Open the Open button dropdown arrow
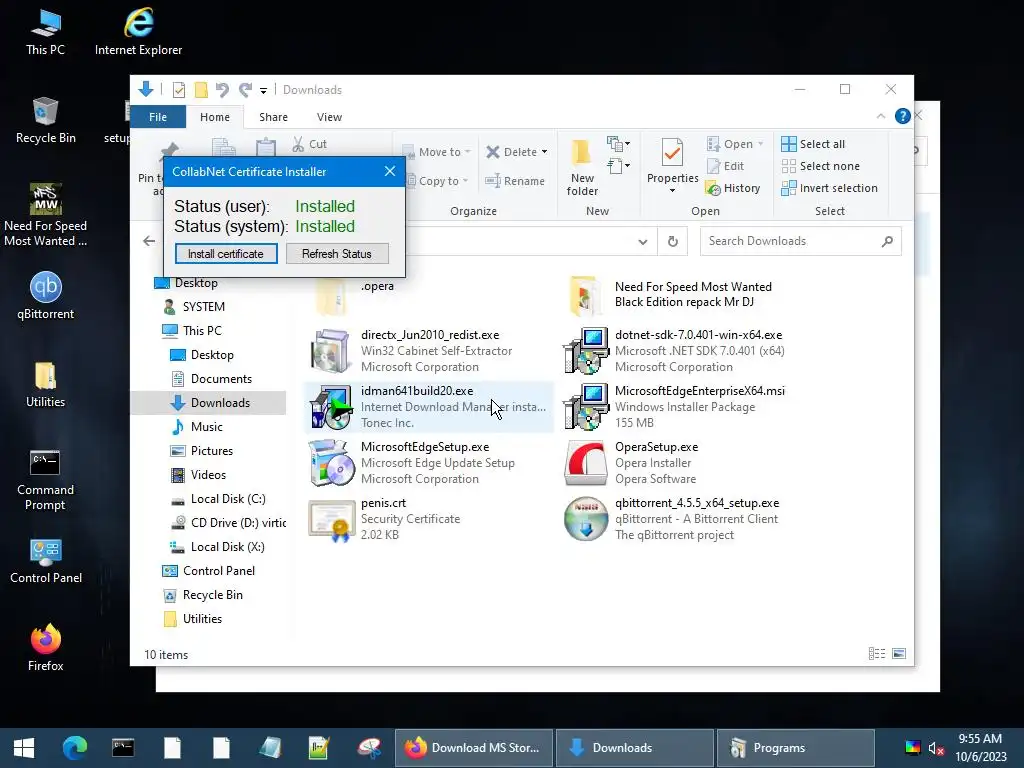This screenshot has width=1024, height=768. tap(761, 144)
